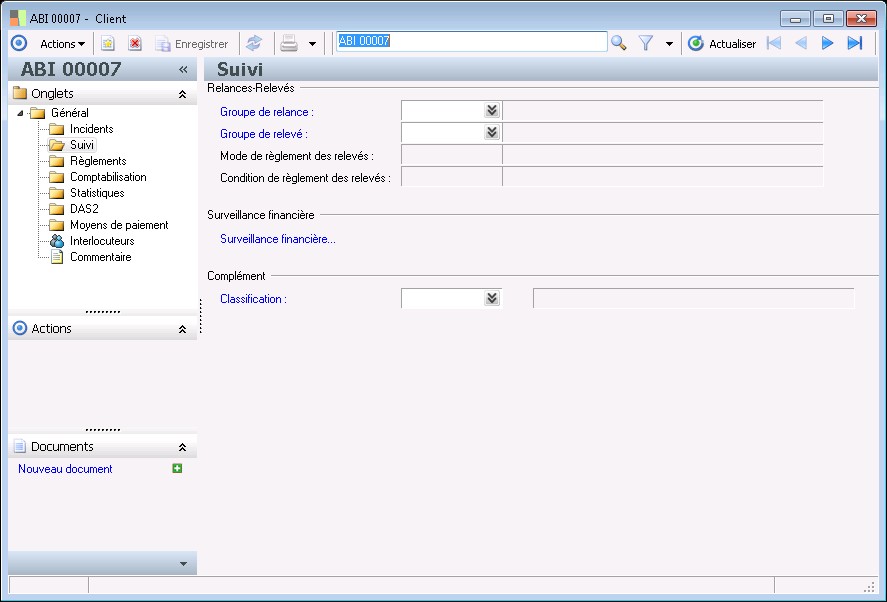
Task: Select Règlements in the tree
Action: (97, 161)
